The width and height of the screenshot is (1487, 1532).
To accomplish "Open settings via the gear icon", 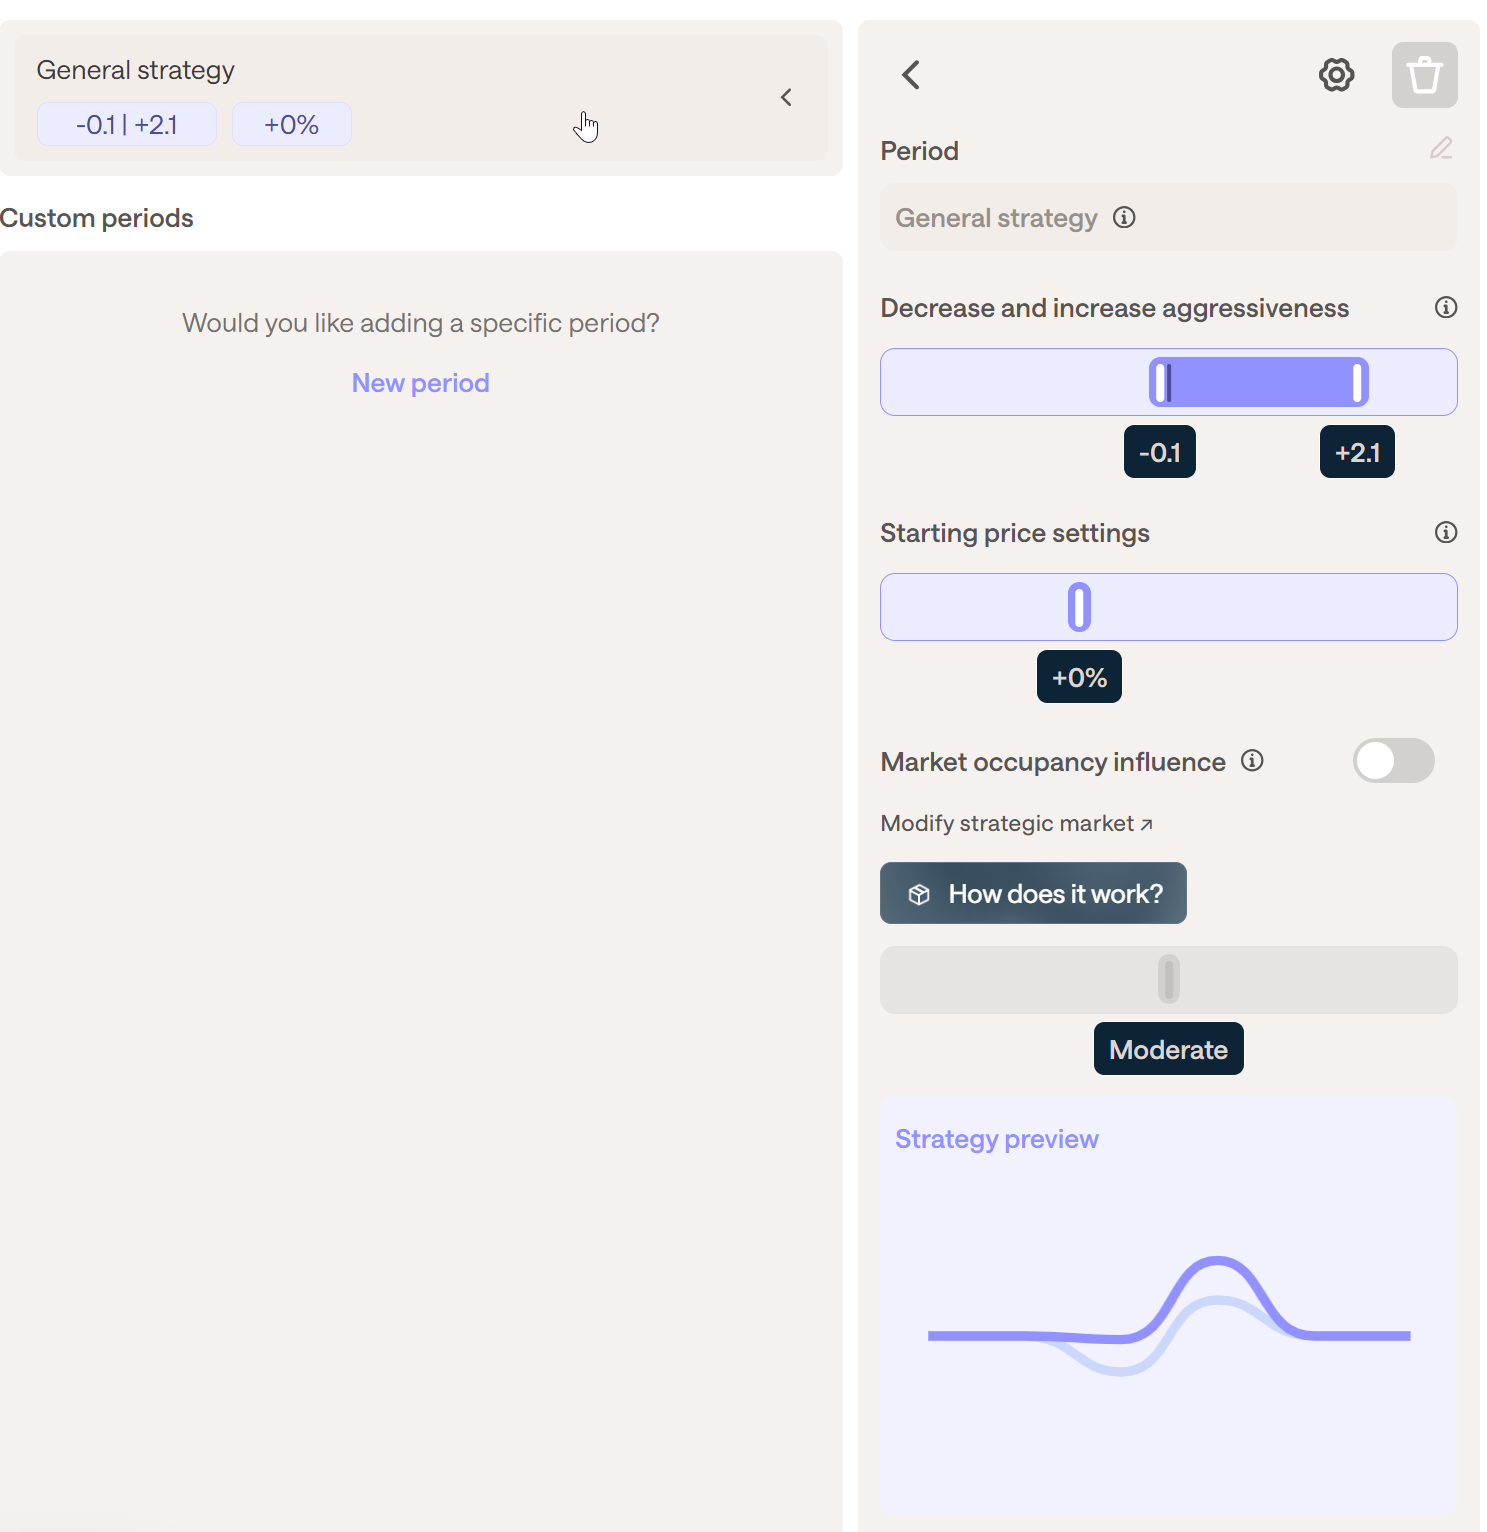I will tap(1336, 75).
